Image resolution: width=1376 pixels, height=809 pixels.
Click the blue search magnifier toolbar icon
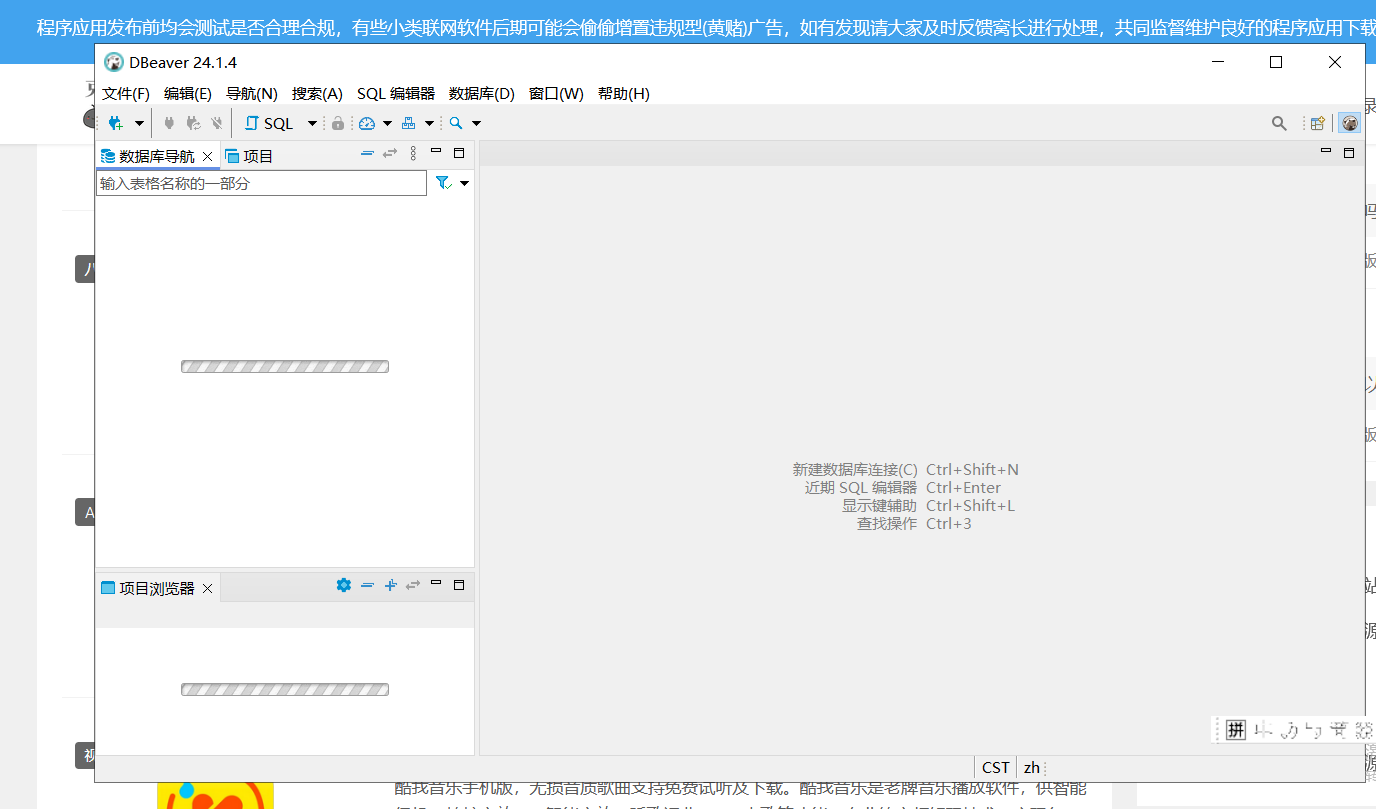[456, 123]
